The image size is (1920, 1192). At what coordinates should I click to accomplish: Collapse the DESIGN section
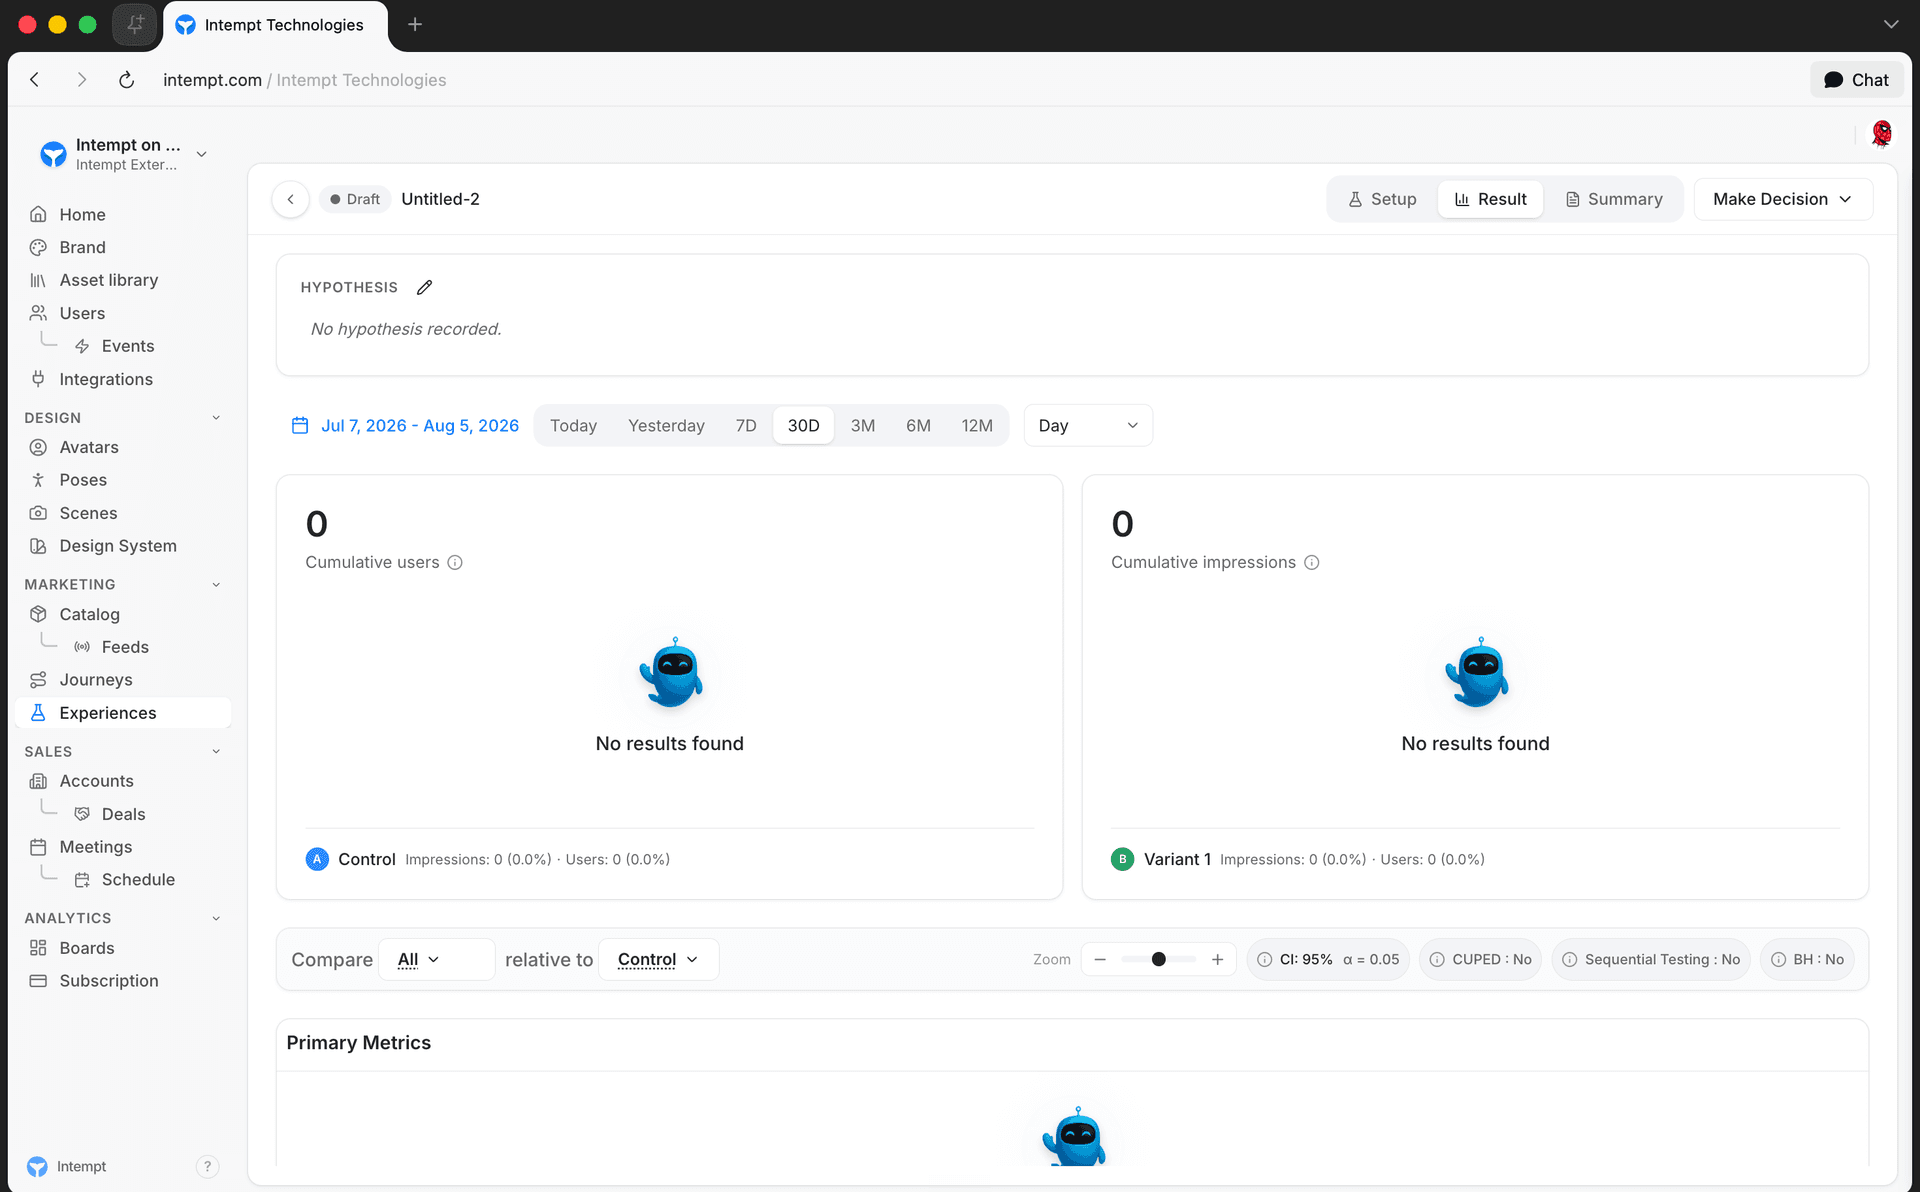(x=216, y=418)
